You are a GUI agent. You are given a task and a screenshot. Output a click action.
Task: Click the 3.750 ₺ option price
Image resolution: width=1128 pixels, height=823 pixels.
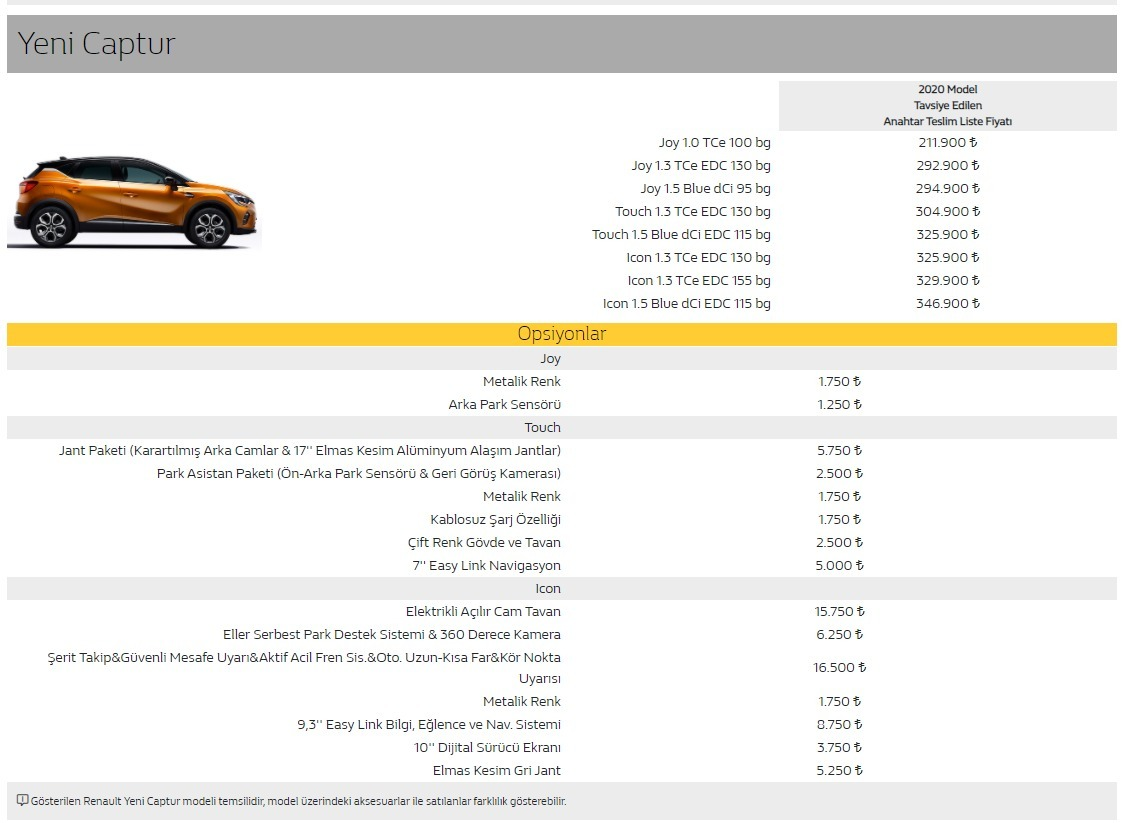pyautogui.click(x=839, y=747)
